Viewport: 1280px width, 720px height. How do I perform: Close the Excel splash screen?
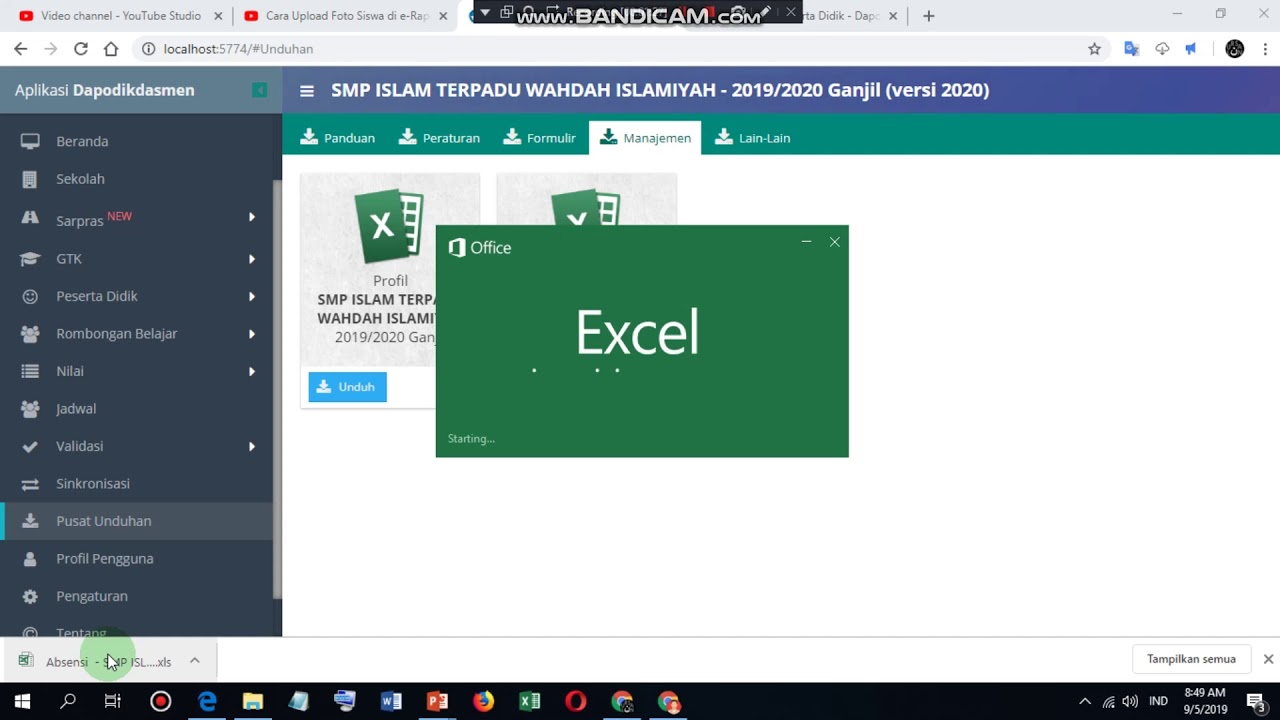click(834, 242)
